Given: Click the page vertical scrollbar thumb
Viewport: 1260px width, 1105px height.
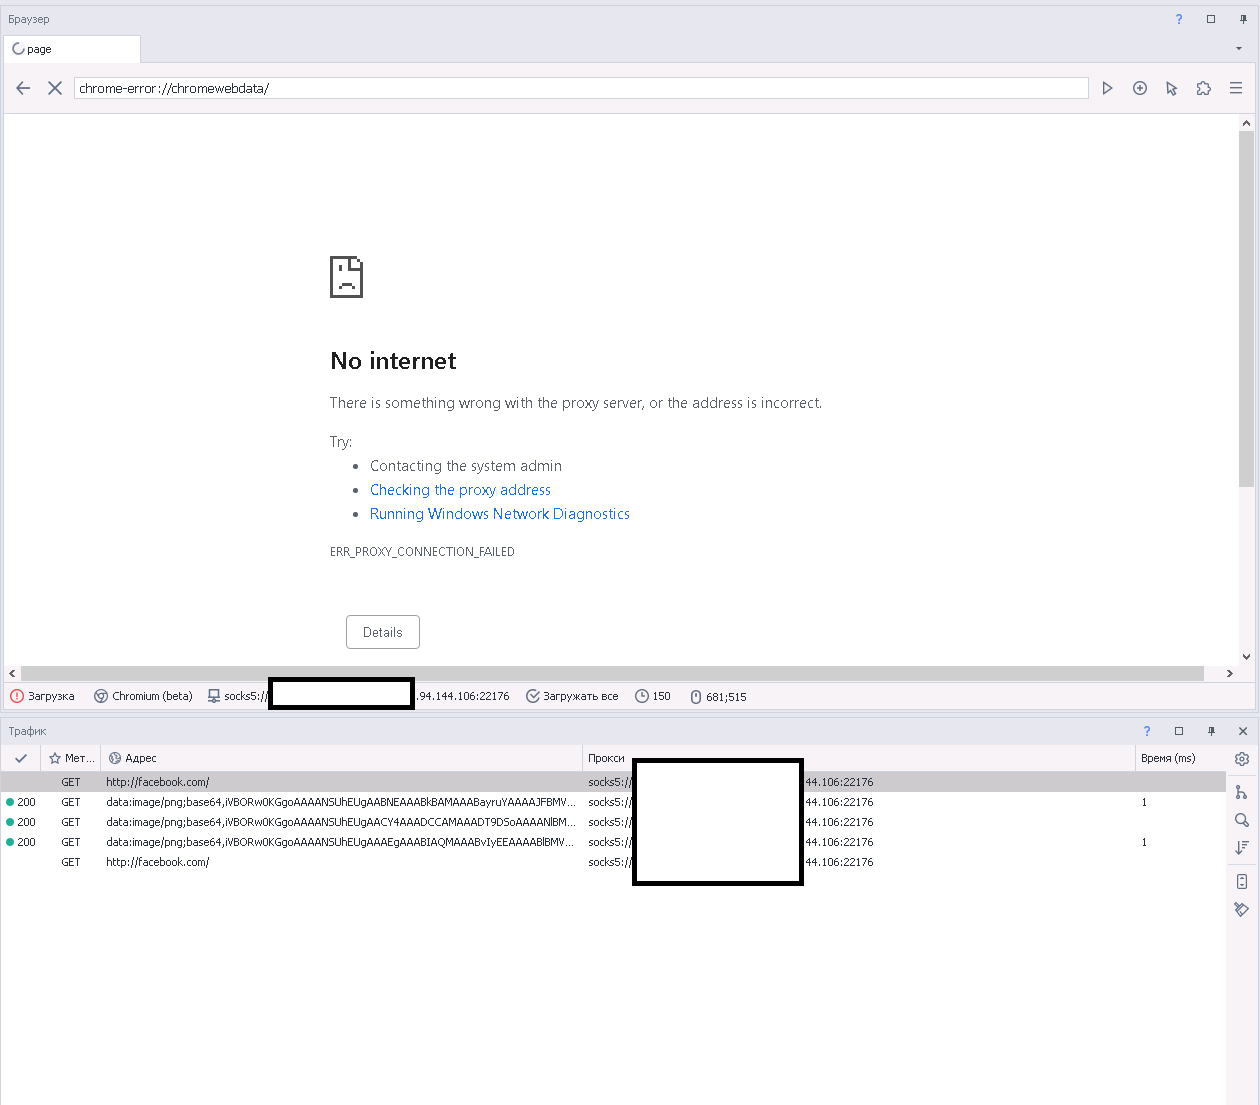Looking at the screenshot, I should tap(1246, 308).
